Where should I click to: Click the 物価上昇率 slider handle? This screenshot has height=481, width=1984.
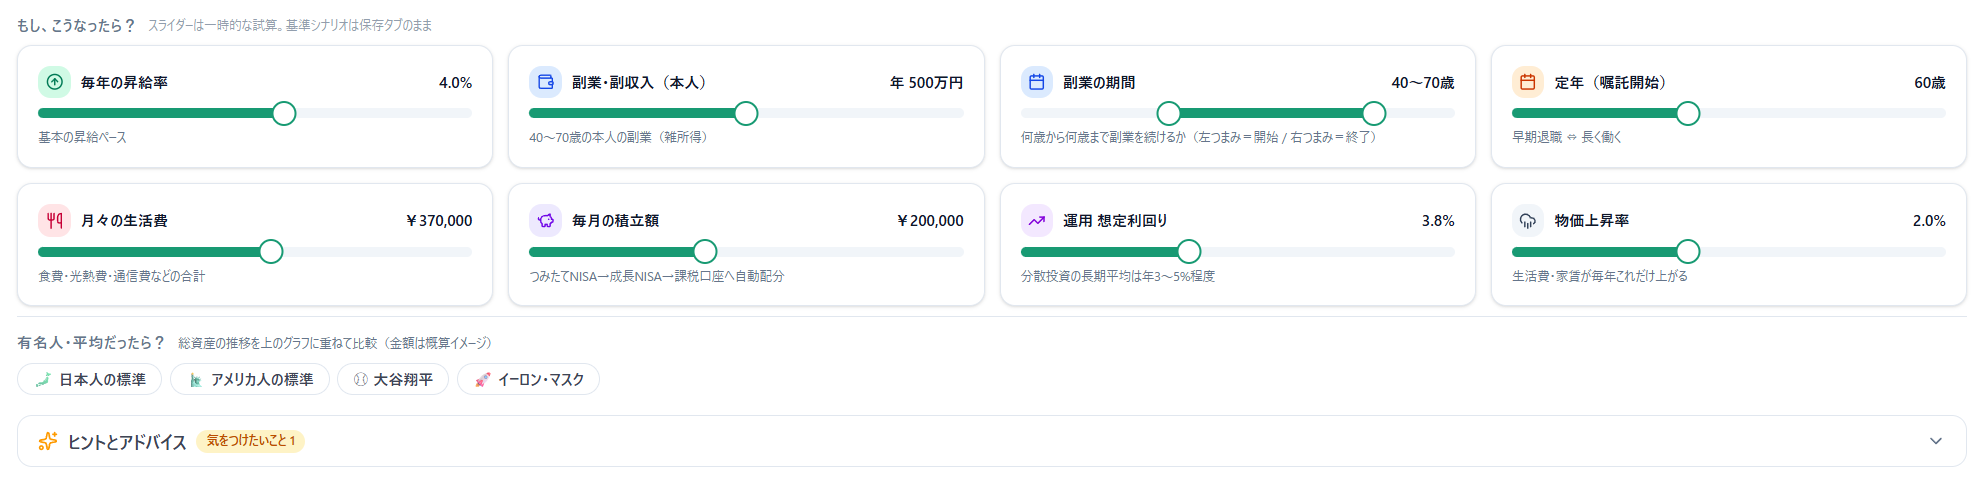pos(1688,252)
